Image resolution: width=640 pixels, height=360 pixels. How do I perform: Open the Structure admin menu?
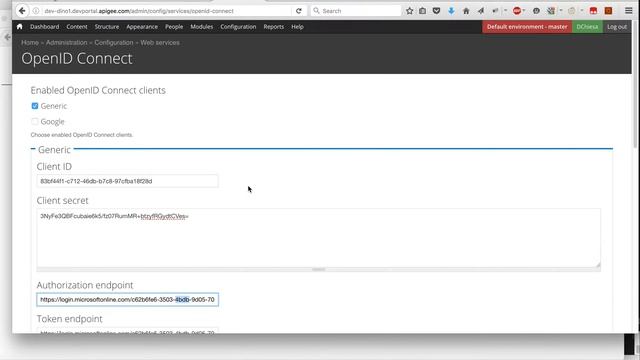107,27
